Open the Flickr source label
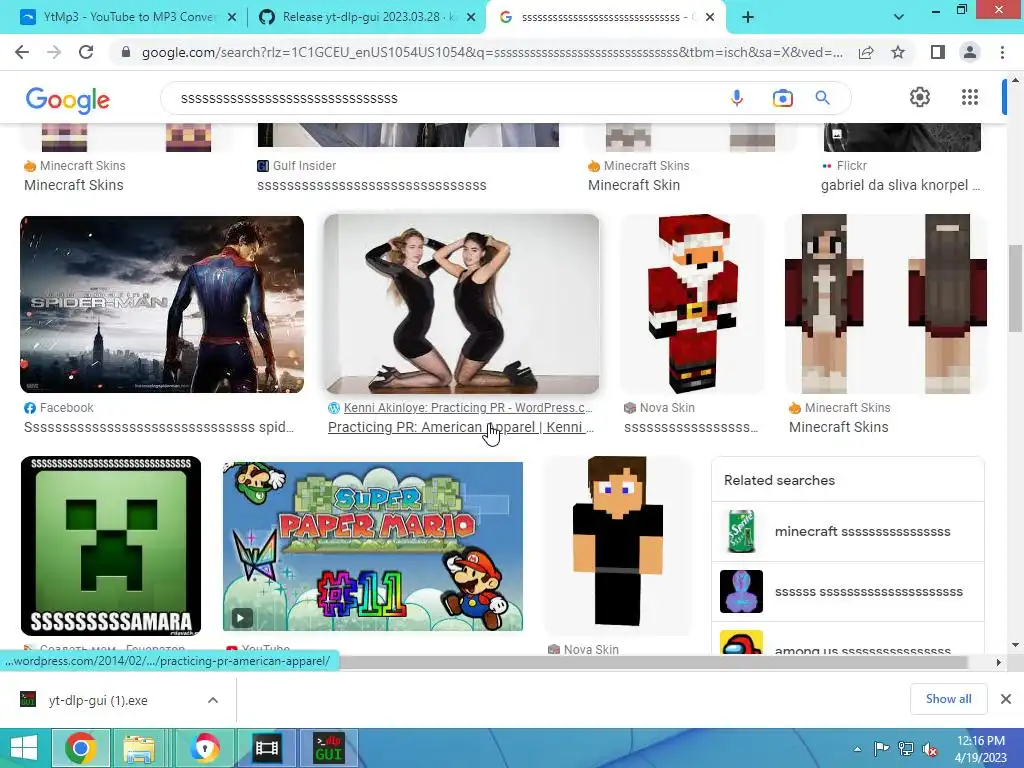 (852, 166)
